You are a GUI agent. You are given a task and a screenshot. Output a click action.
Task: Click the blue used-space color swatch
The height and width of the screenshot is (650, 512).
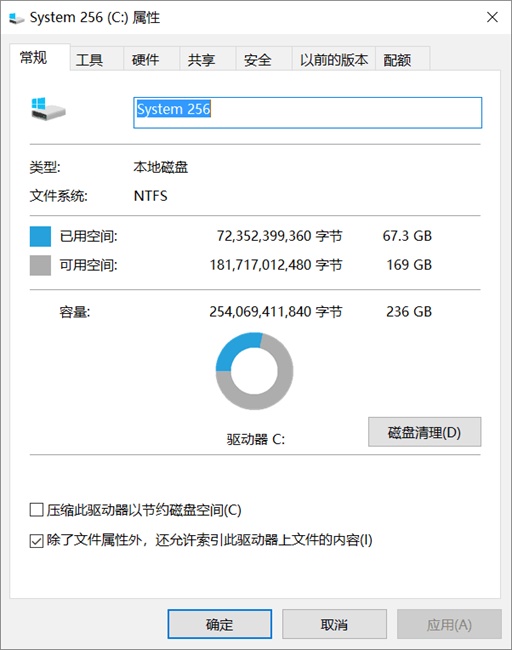click(x=40, y=236)
